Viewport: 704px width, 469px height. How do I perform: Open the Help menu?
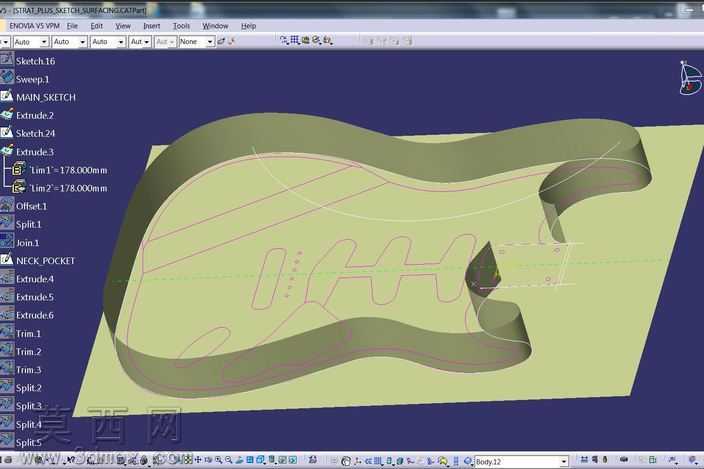coord(249,26)
